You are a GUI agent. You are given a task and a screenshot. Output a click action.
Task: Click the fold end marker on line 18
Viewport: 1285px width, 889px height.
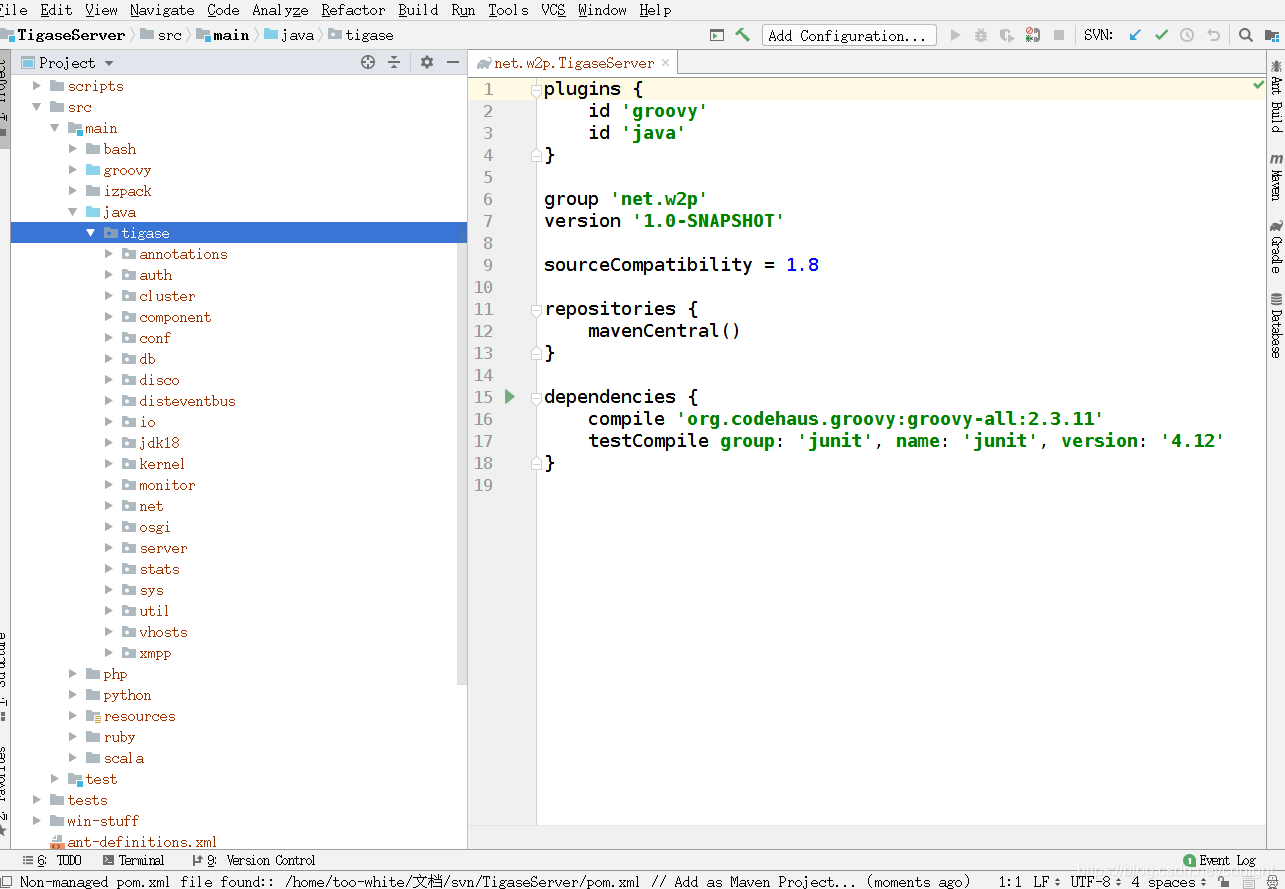pyautogui.click(x=536, y=463)
